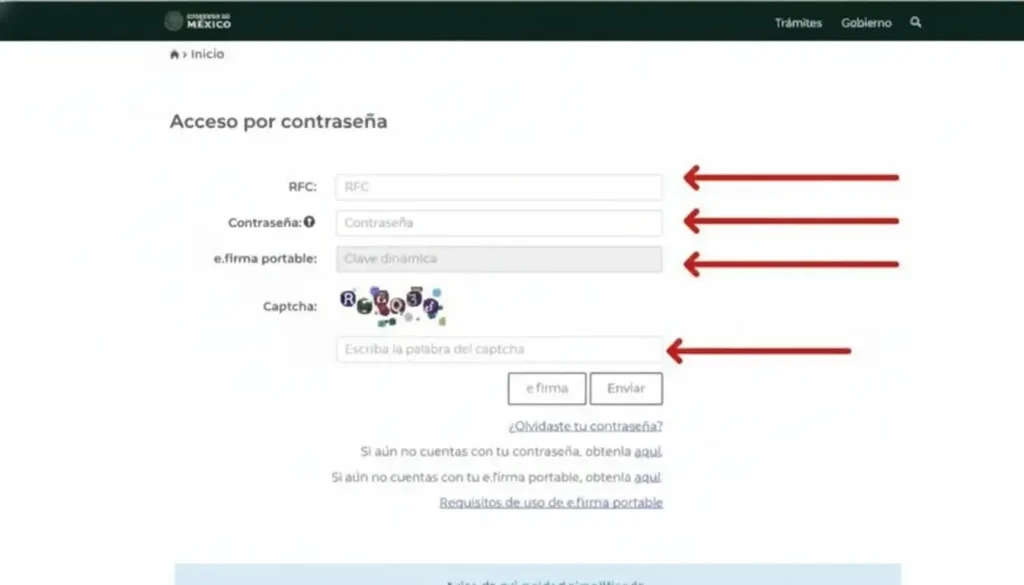Image resolution: width=1024 pixels, height=585 pixels.
Task: Click the e.firma portable: label
Action: [265, 259]
